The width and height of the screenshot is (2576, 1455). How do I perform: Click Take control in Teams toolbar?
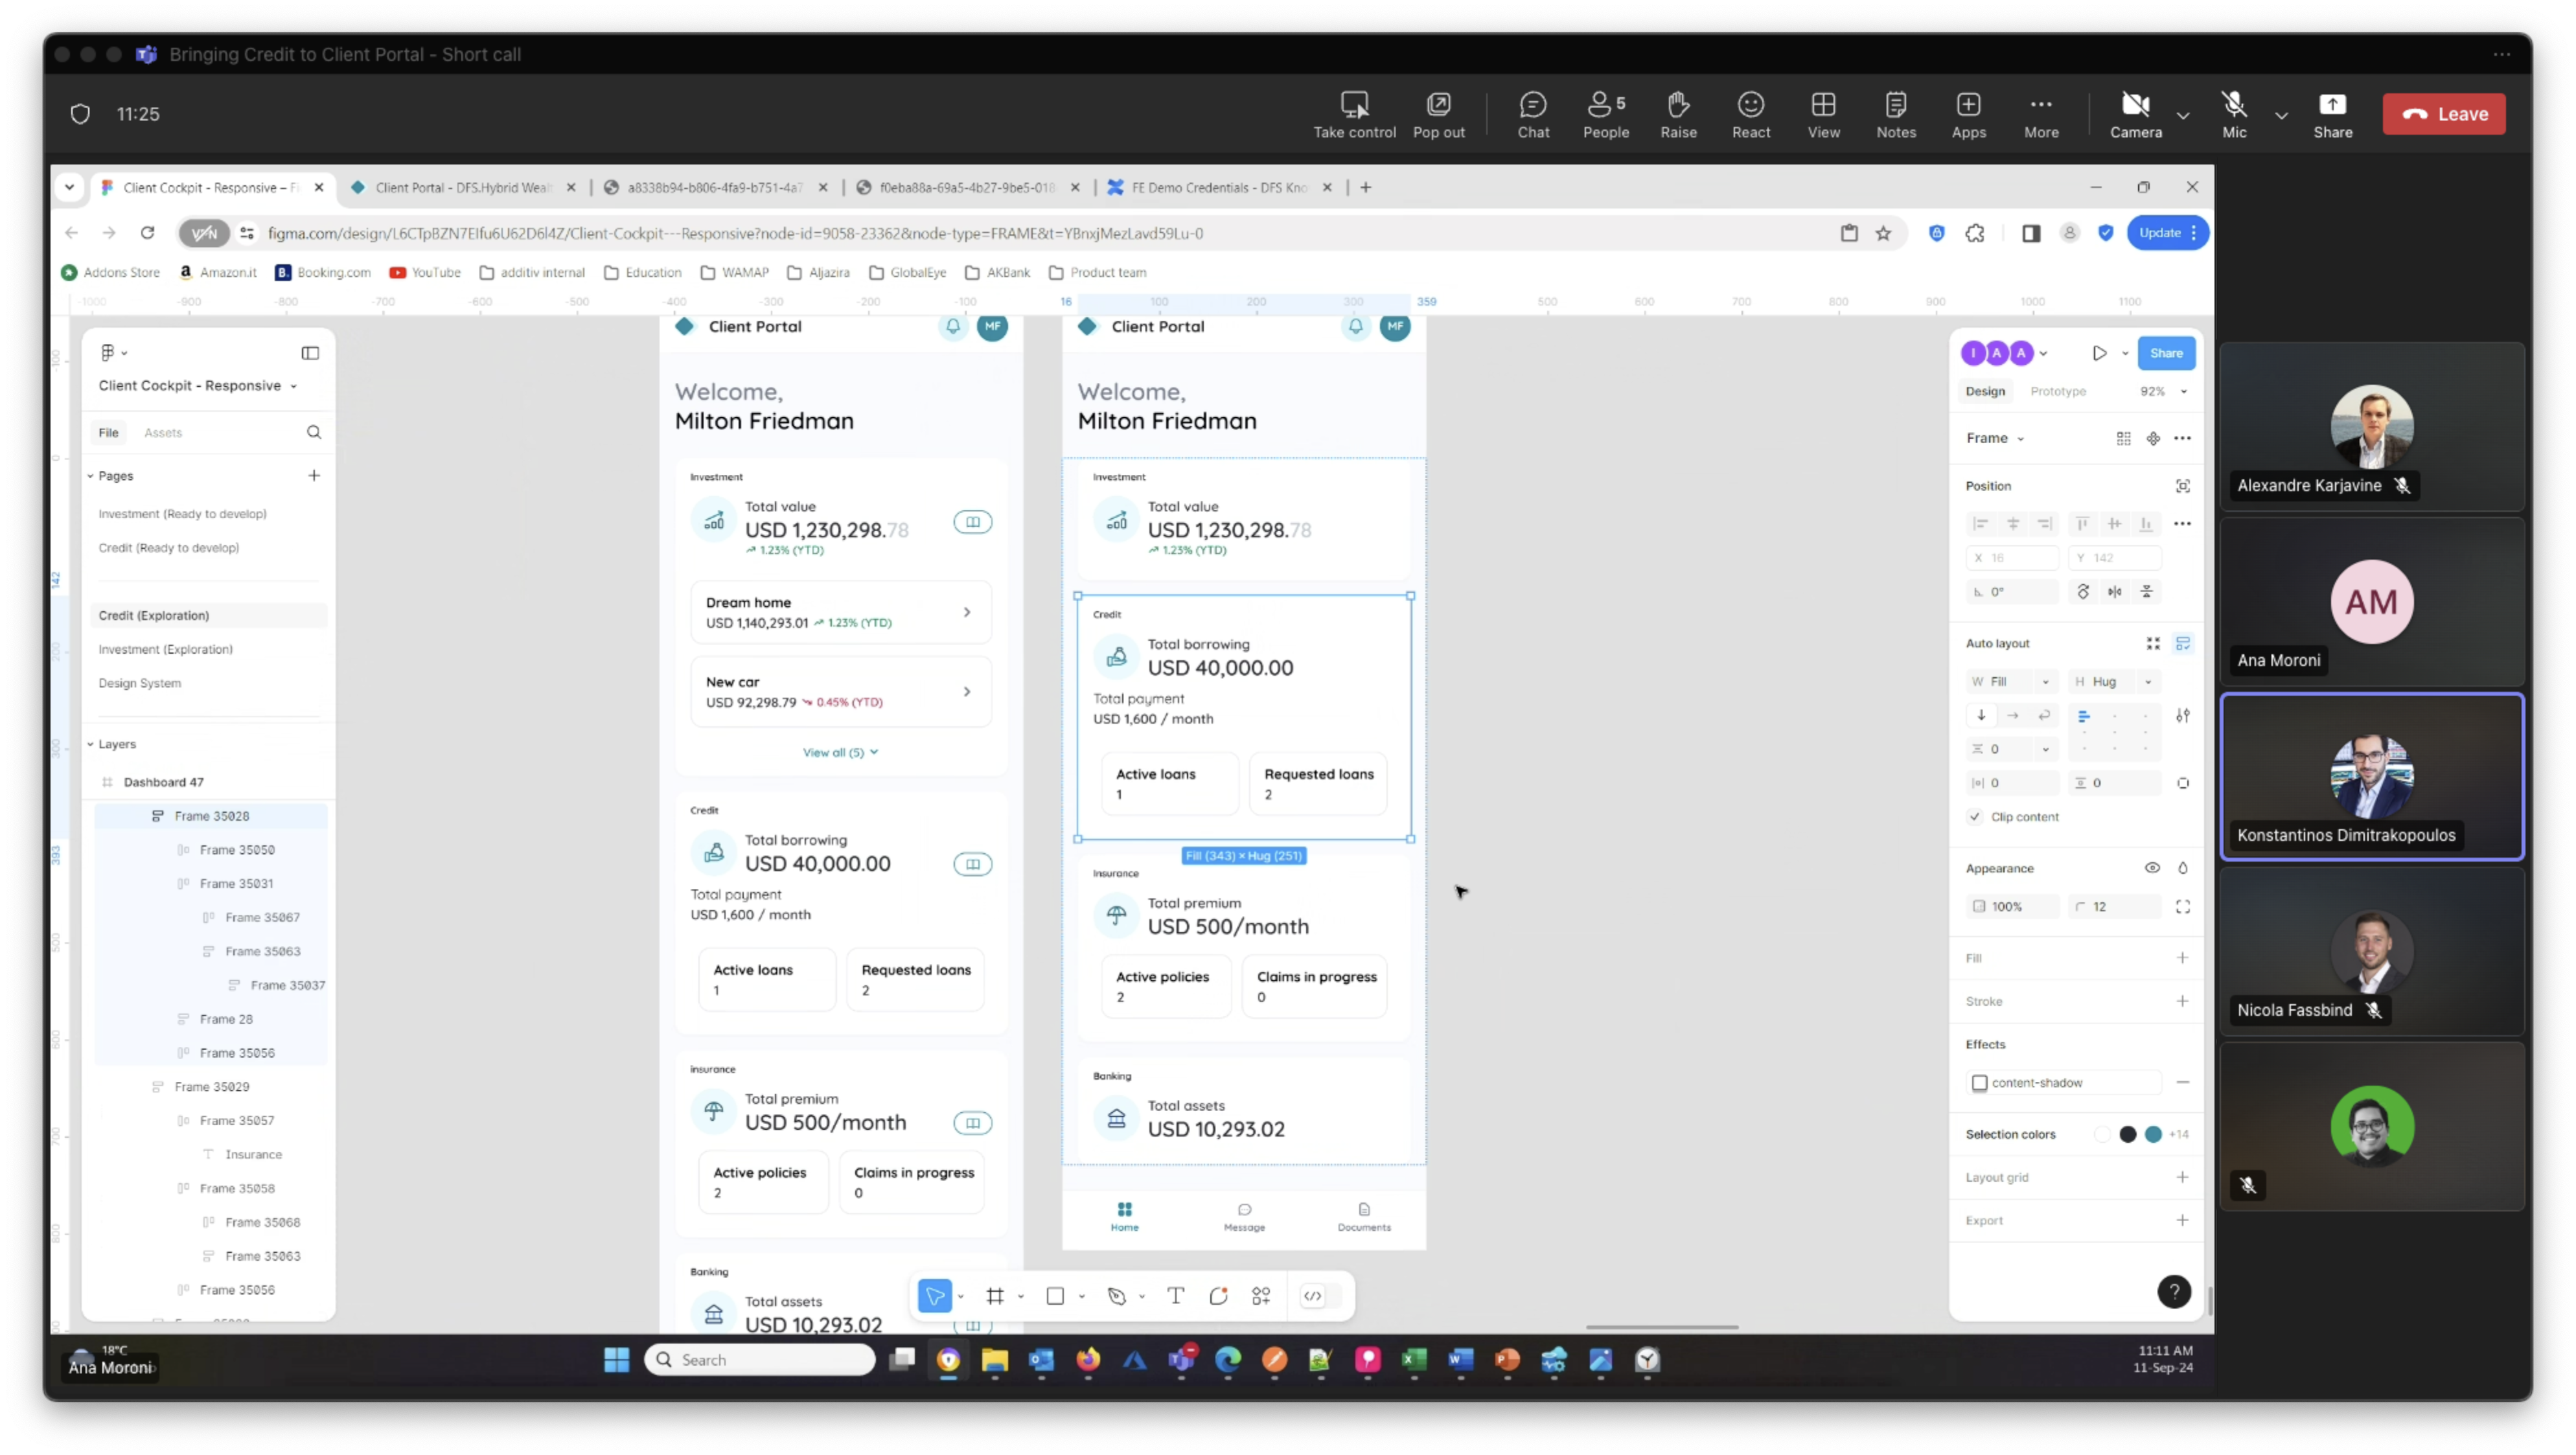(1354, 114)
